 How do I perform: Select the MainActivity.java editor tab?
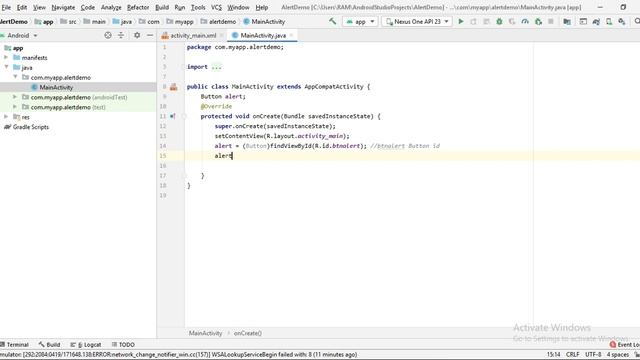[x=263, y=36]
